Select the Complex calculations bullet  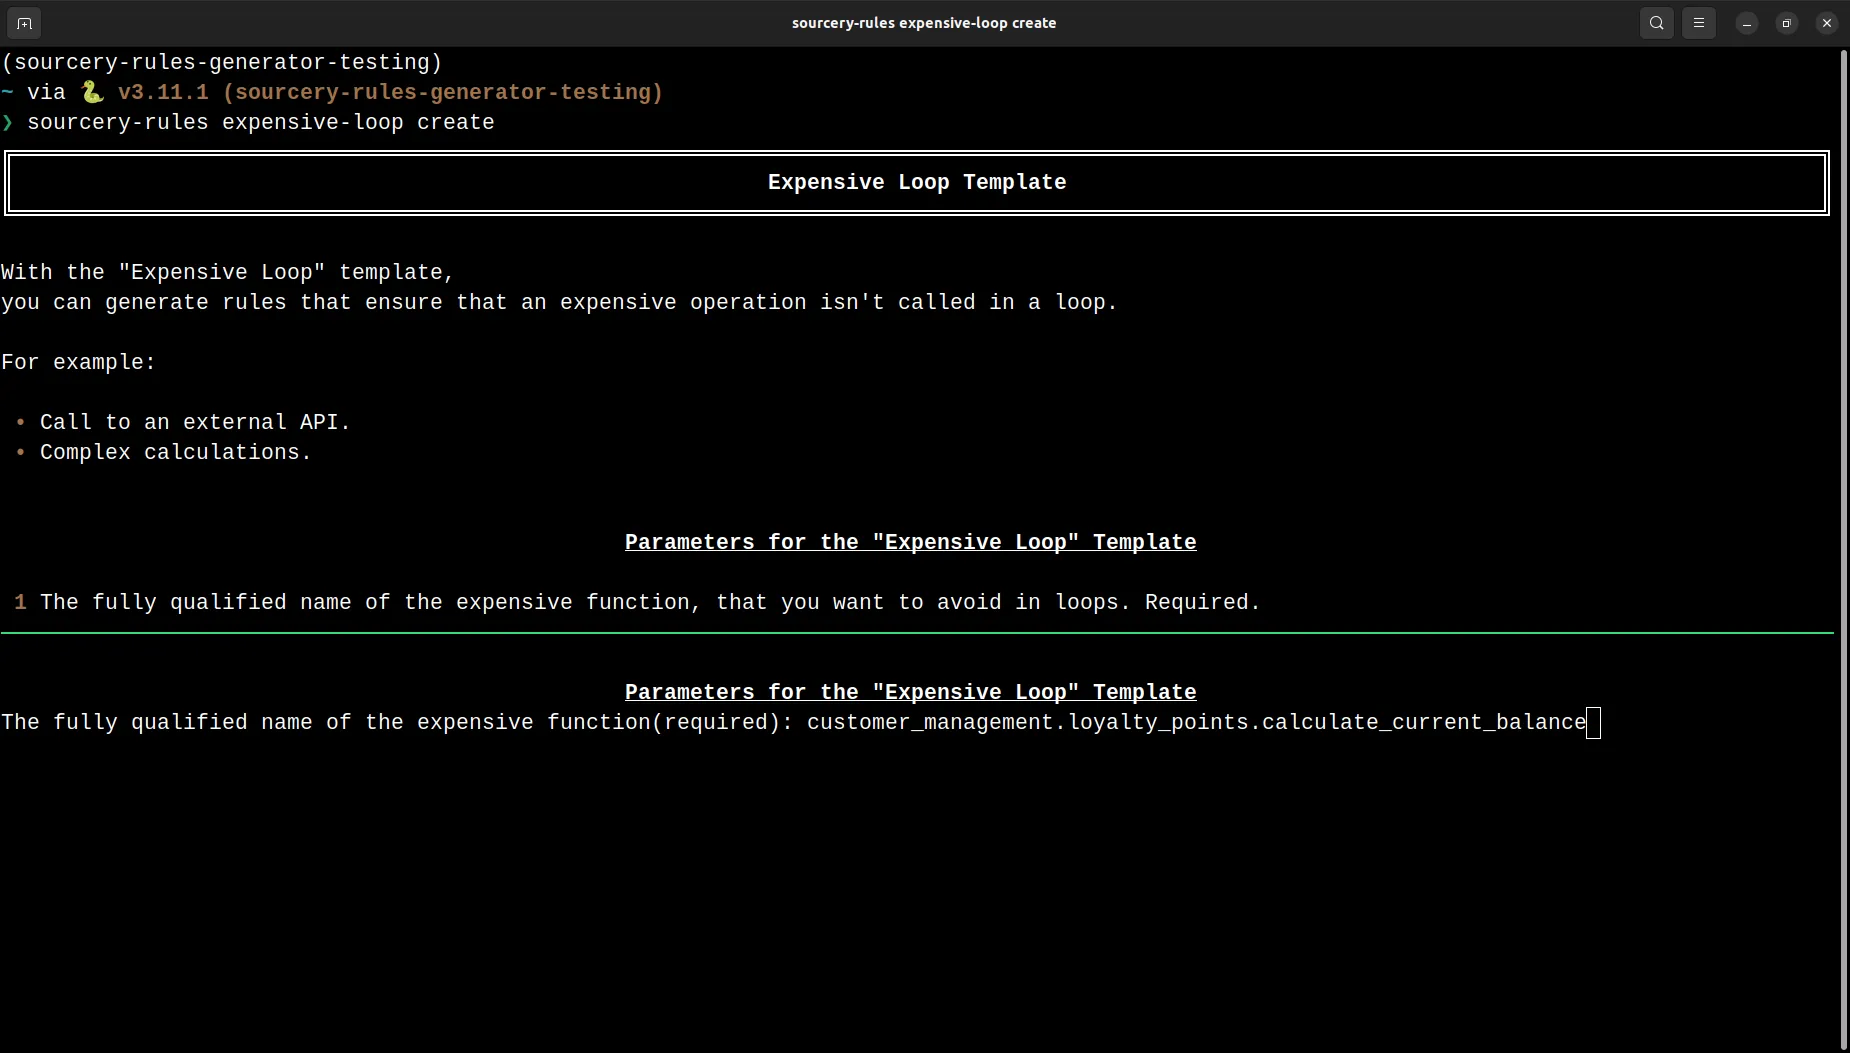point(175,452)
